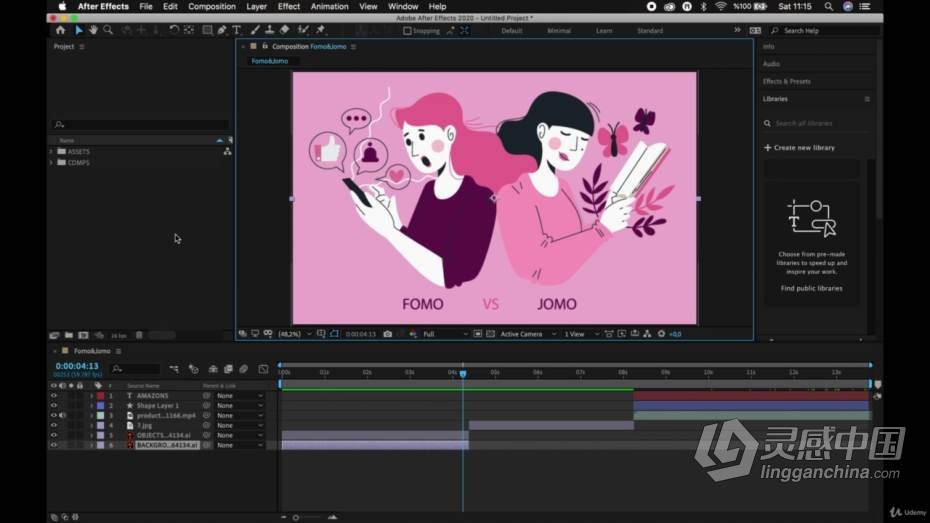Open magnification ratio dropdown 48.2%
The image size is (930, 523).
[294, 334]
